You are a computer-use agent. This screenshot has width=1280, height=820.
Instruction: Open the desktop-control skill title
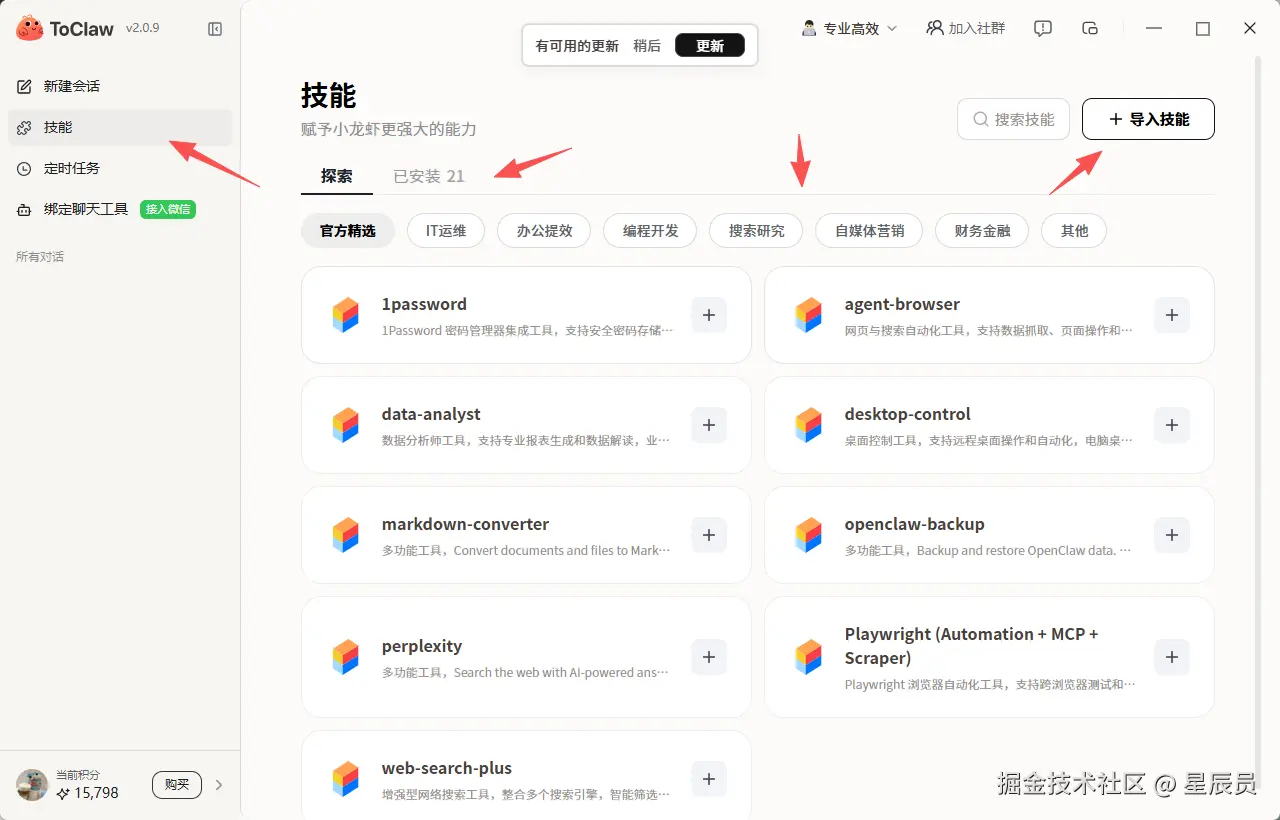point(907,414)
